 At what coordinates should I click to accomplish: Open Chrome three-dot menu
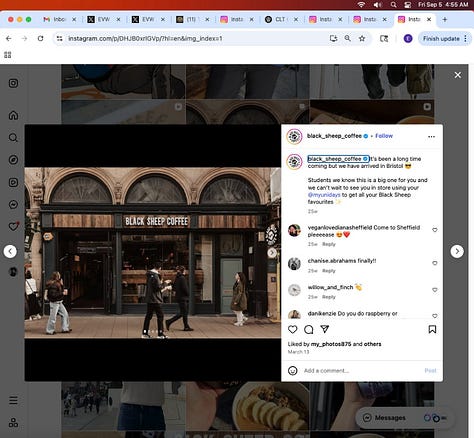(466, 39)
